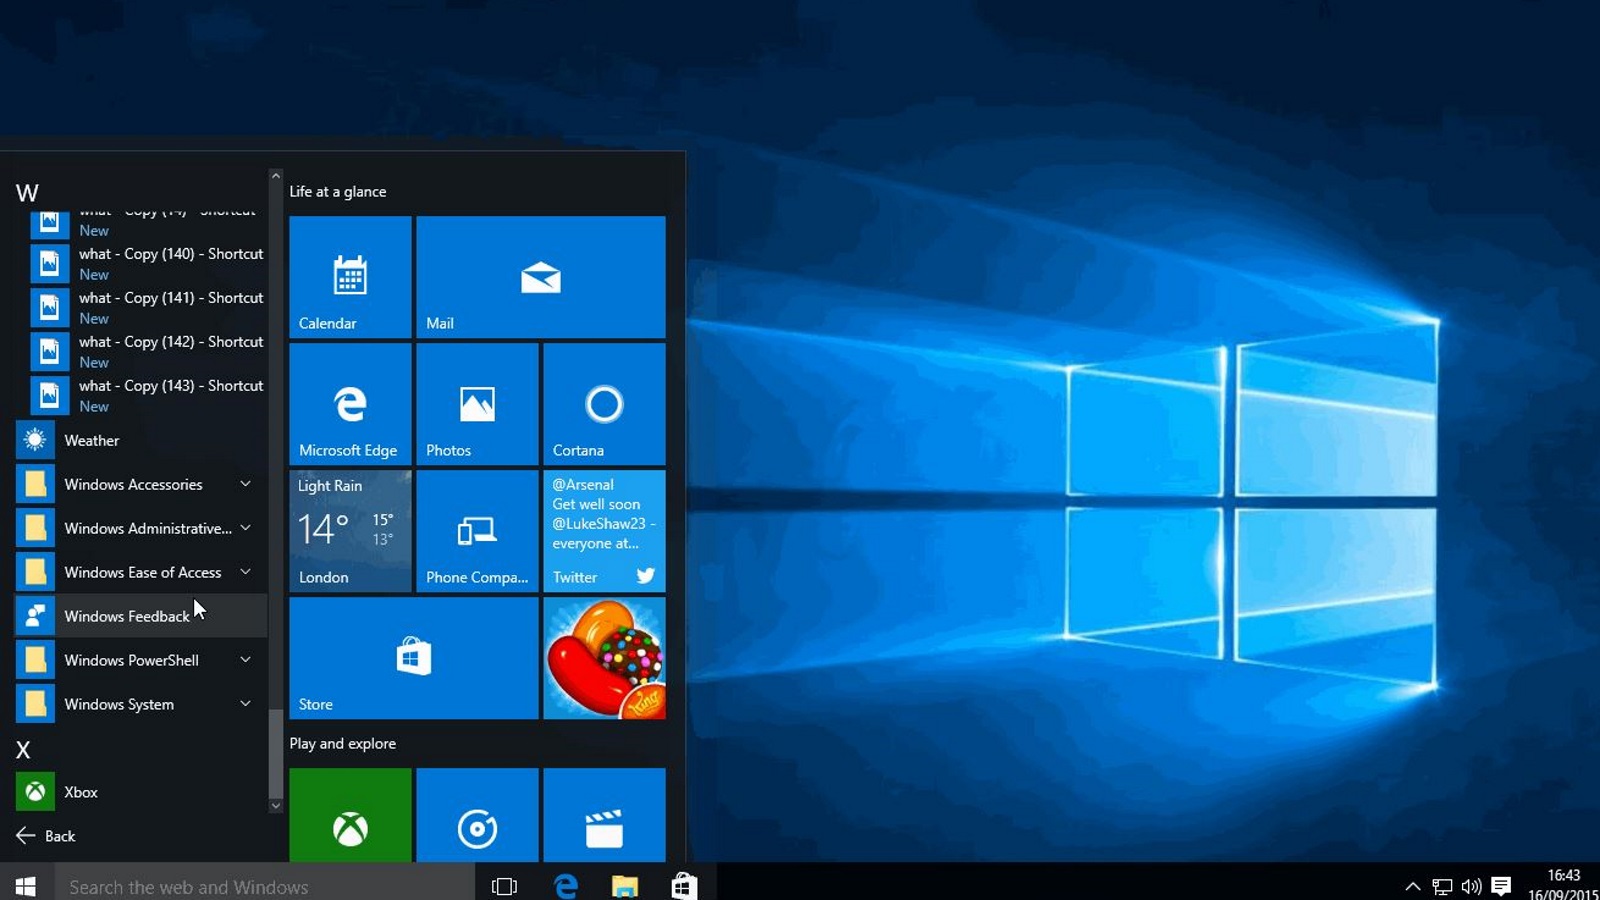This screenshot has width=1600, height=900.
Task: Open Xbox in the app list
Action: tap(141, 792)
